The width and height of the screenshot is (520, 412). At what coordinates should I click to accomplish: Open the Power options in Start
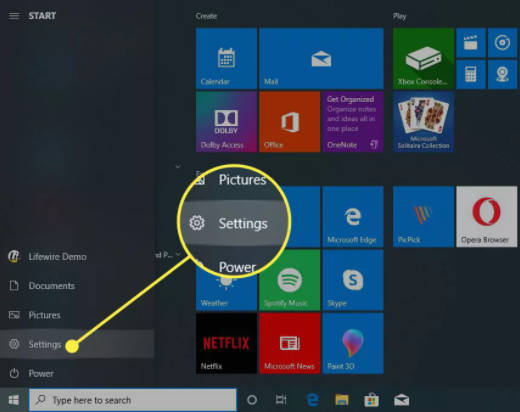(77, 373)
